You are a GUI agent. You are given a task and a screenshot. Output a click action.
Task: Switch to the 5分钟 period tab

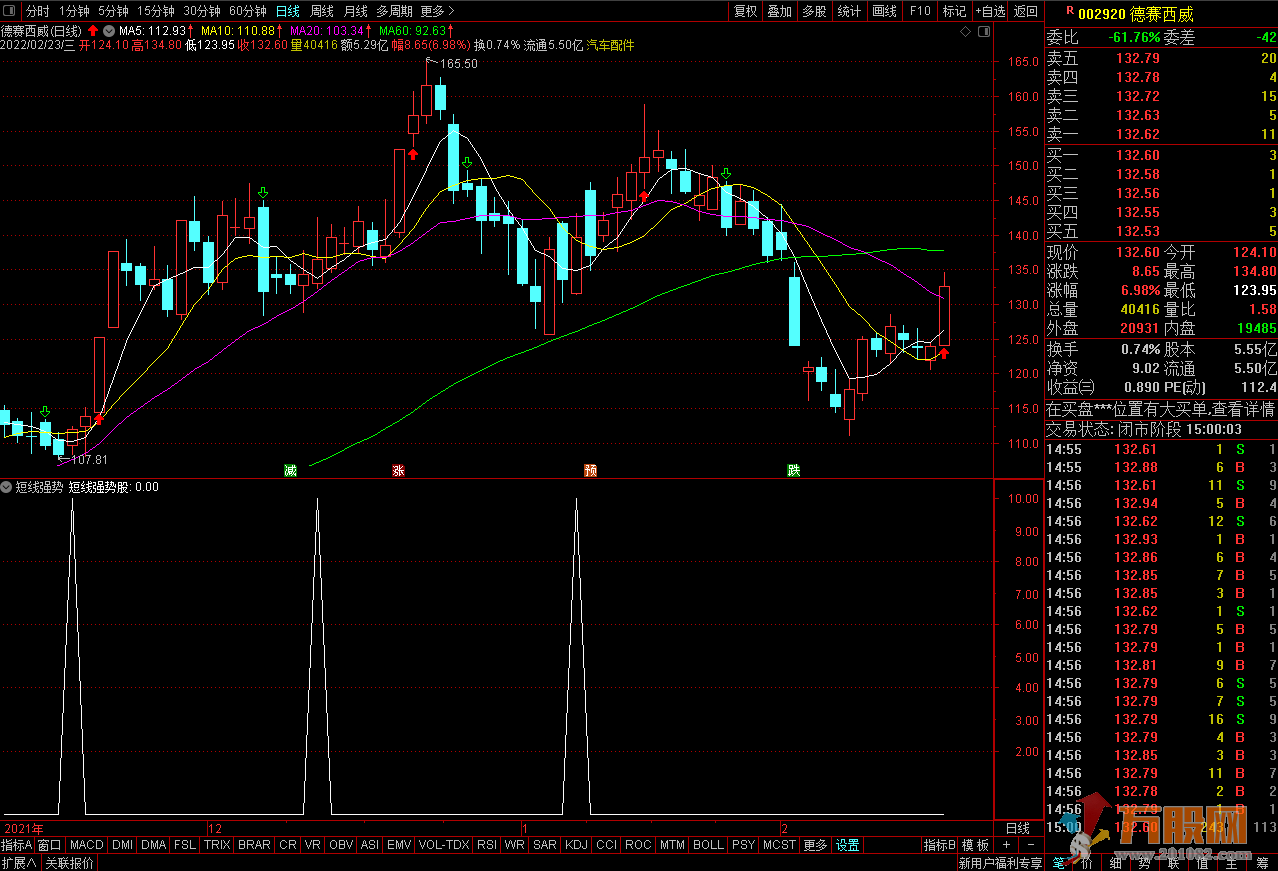[x=113, y=11]
